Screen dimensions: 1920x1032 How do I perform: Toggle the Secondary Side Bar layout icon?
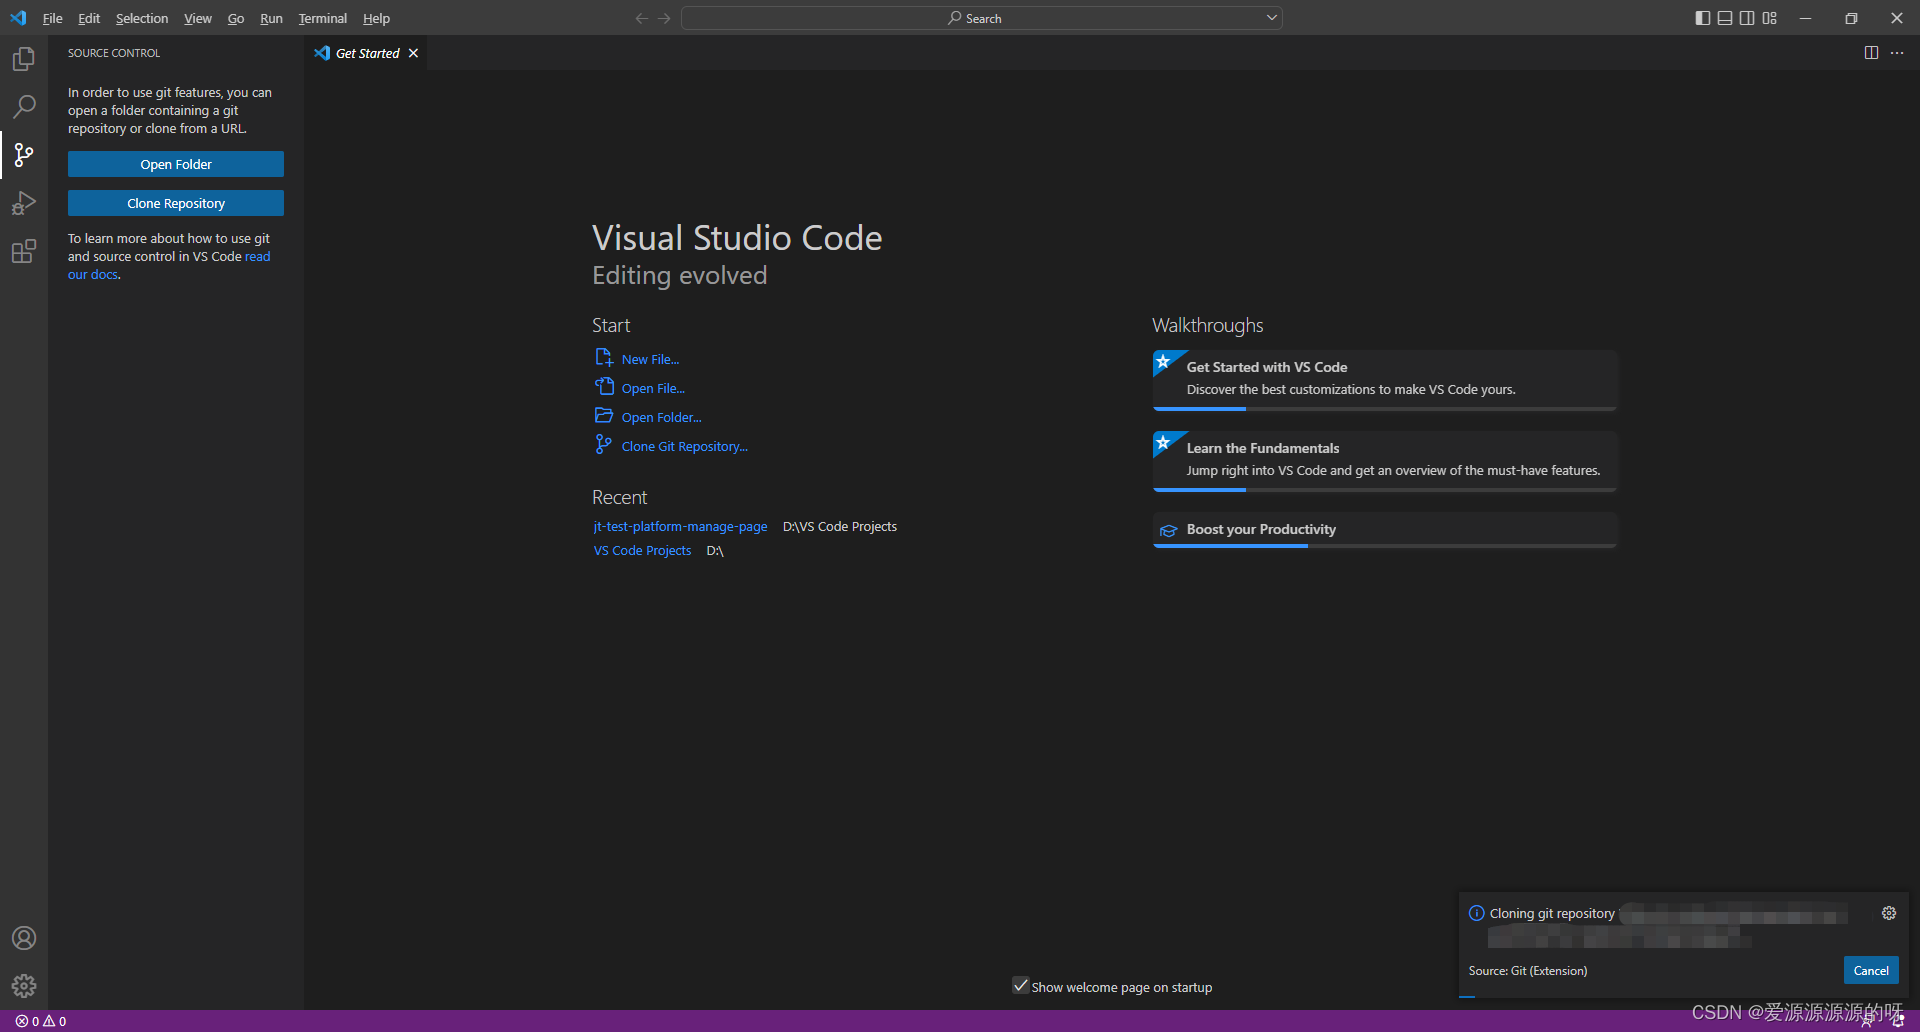point(1747,18)
